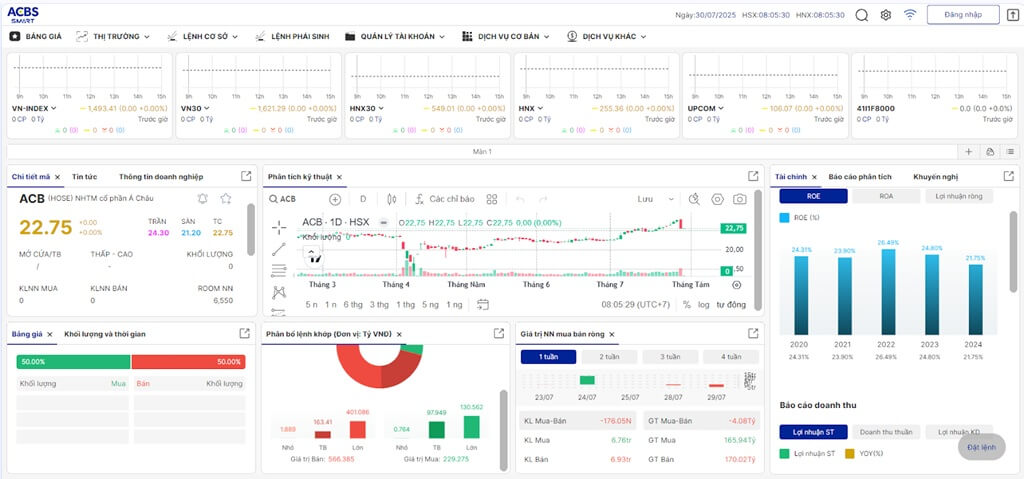Expand the THỊ TRƯỜNG menu dropdown
The height and width of the screenshot is (479, 1024).
point(121,36)
